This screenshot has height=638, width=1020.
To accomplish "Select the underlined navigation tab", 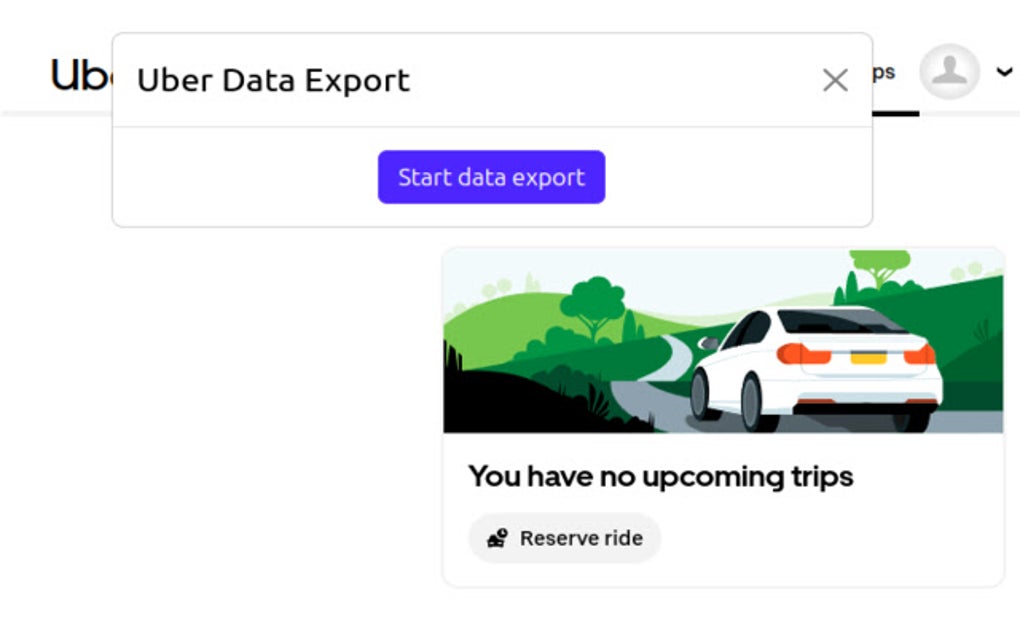I will (885, 71).
